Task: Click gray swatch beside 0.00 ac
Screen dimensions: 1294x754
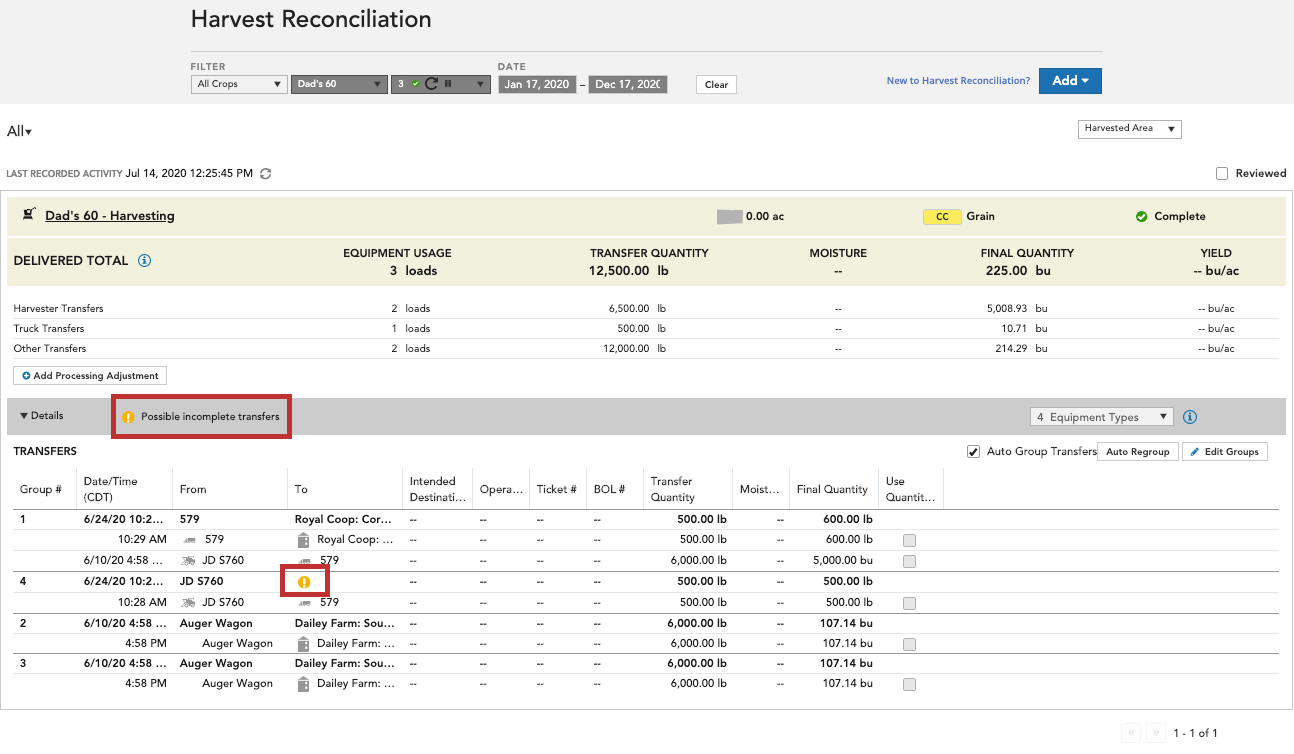Action: coord(730,216)
